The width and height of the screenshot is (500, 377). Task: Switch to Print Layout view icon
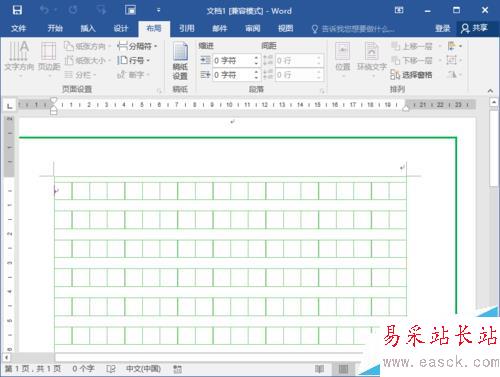[x=343, y=369]
